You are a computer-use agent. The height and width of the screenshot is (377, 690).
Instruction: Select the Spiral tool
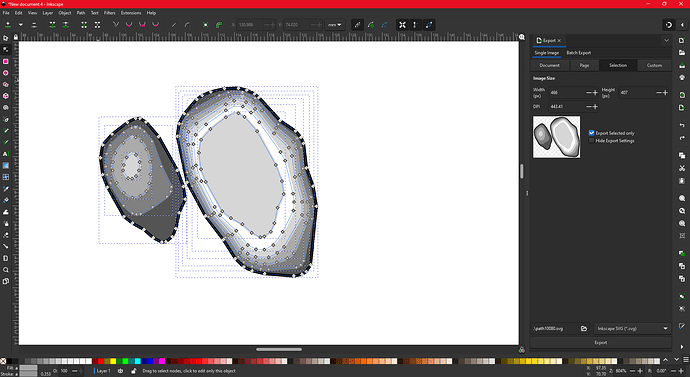[x=6, y=107]
